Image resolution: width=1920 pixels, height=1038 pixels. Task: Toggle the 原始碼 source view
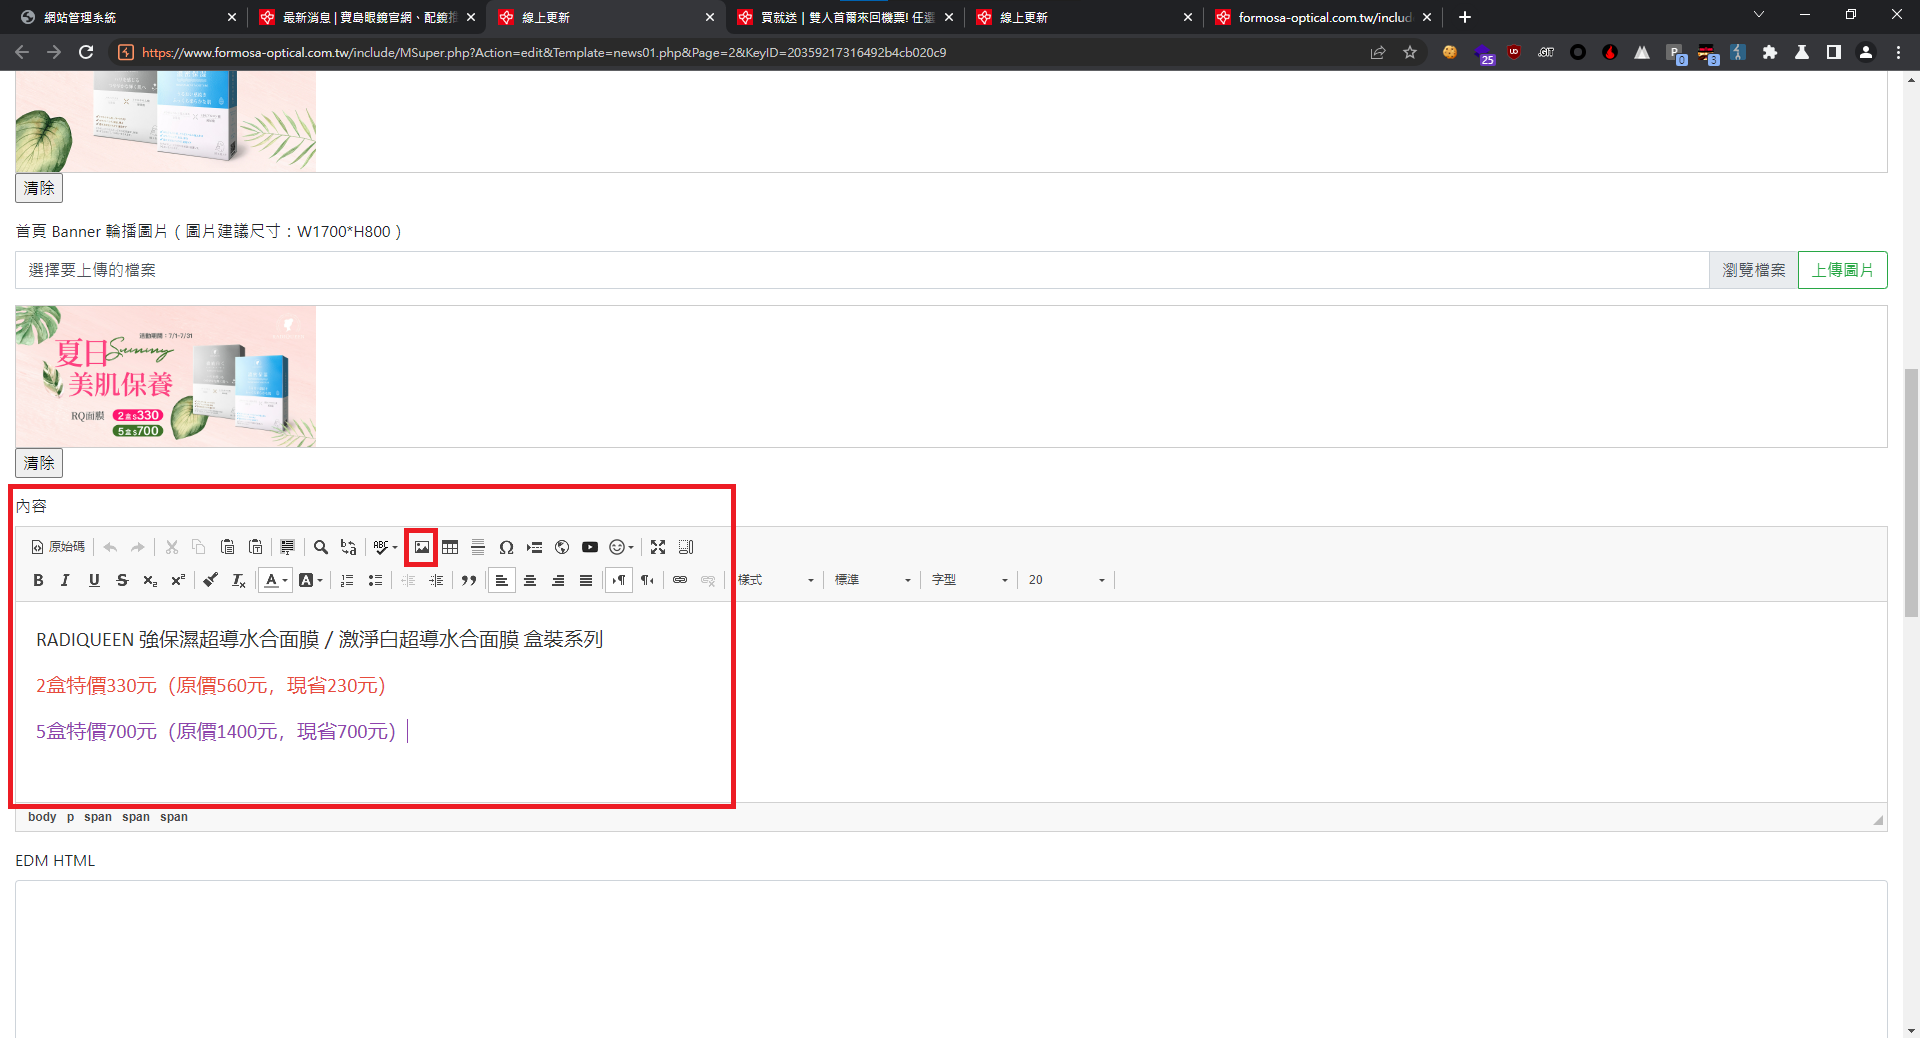(x=58, y=547)
